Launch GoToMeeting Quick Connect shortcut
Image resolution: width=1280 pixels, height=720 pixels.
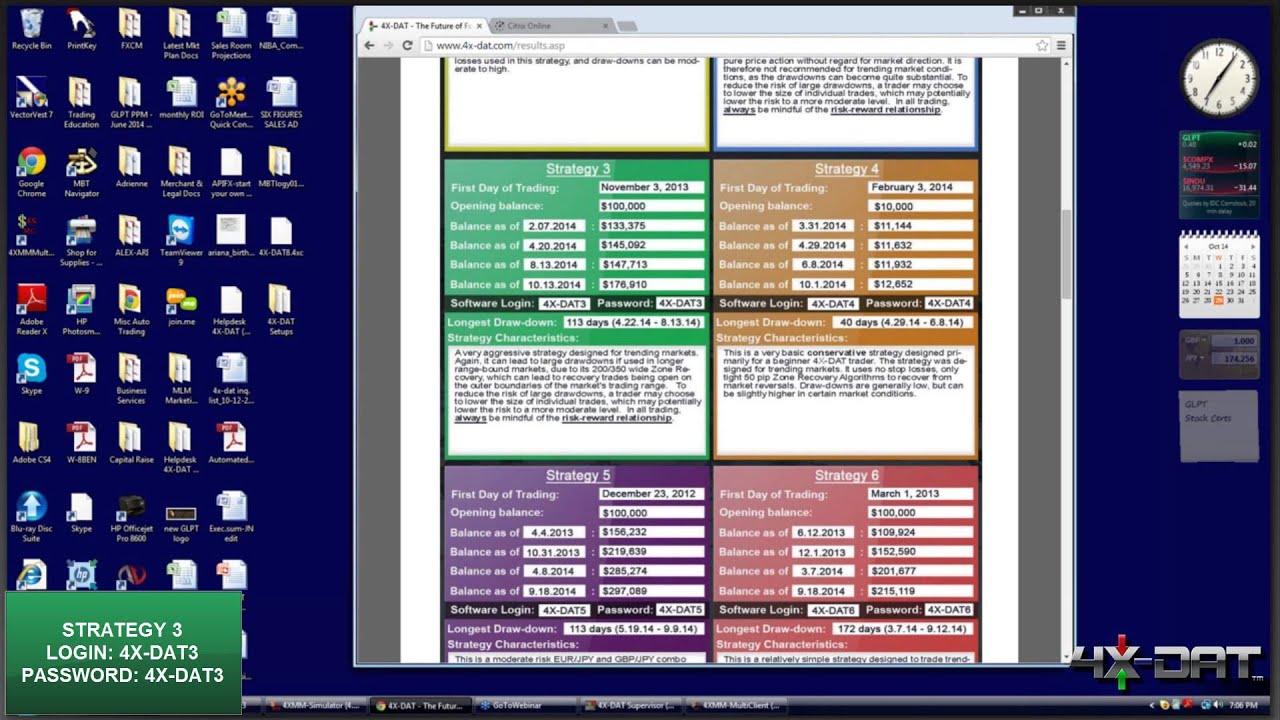point(231,102)
